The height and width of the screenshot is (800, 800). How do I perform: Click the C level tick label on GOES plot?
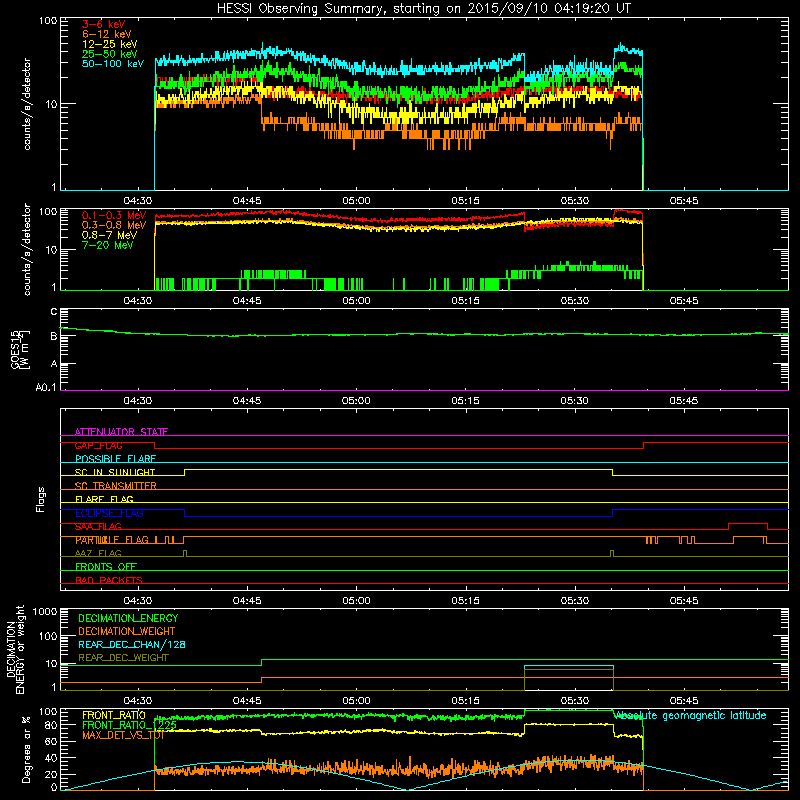(x=54, y=312)
